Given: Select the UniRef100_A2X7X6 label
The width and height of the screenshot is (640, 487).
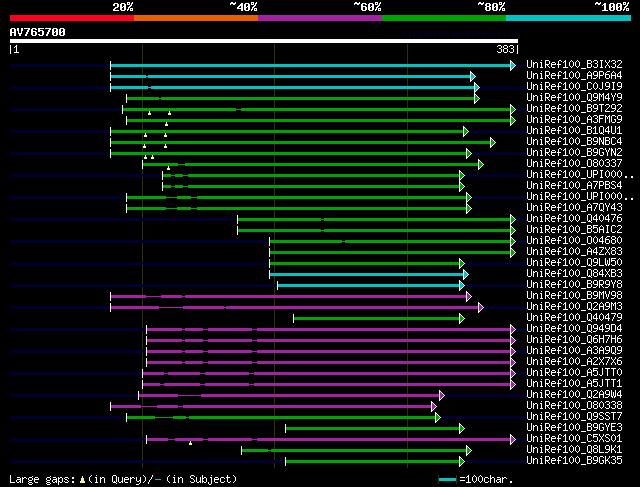Looking at the screenshot, I should (574, 362).
